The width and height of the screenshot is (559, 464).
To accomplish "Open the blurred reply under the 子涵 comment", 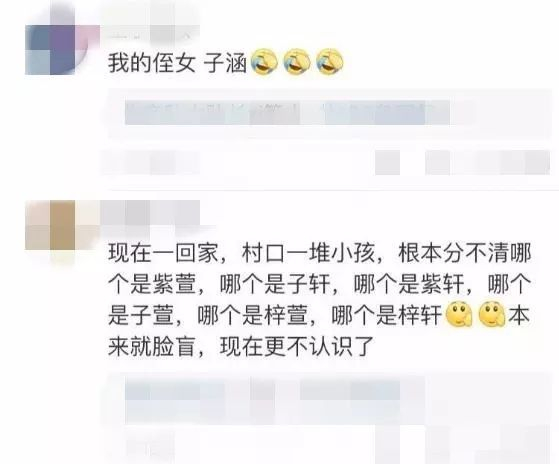I will click(x=330, y=113).
